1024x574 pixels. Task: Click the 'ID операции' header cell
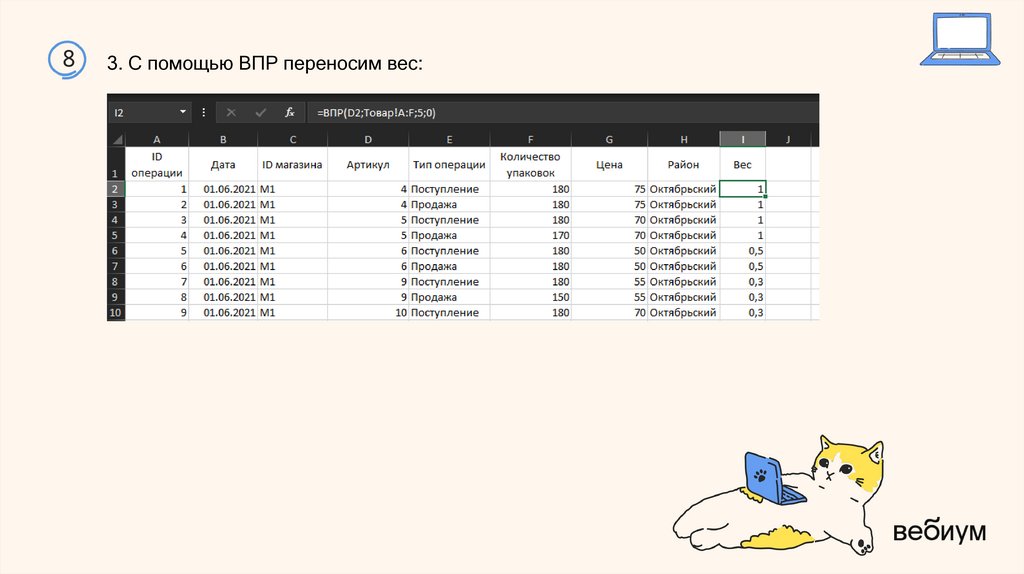pyautogui.click(x=157, y=164)
